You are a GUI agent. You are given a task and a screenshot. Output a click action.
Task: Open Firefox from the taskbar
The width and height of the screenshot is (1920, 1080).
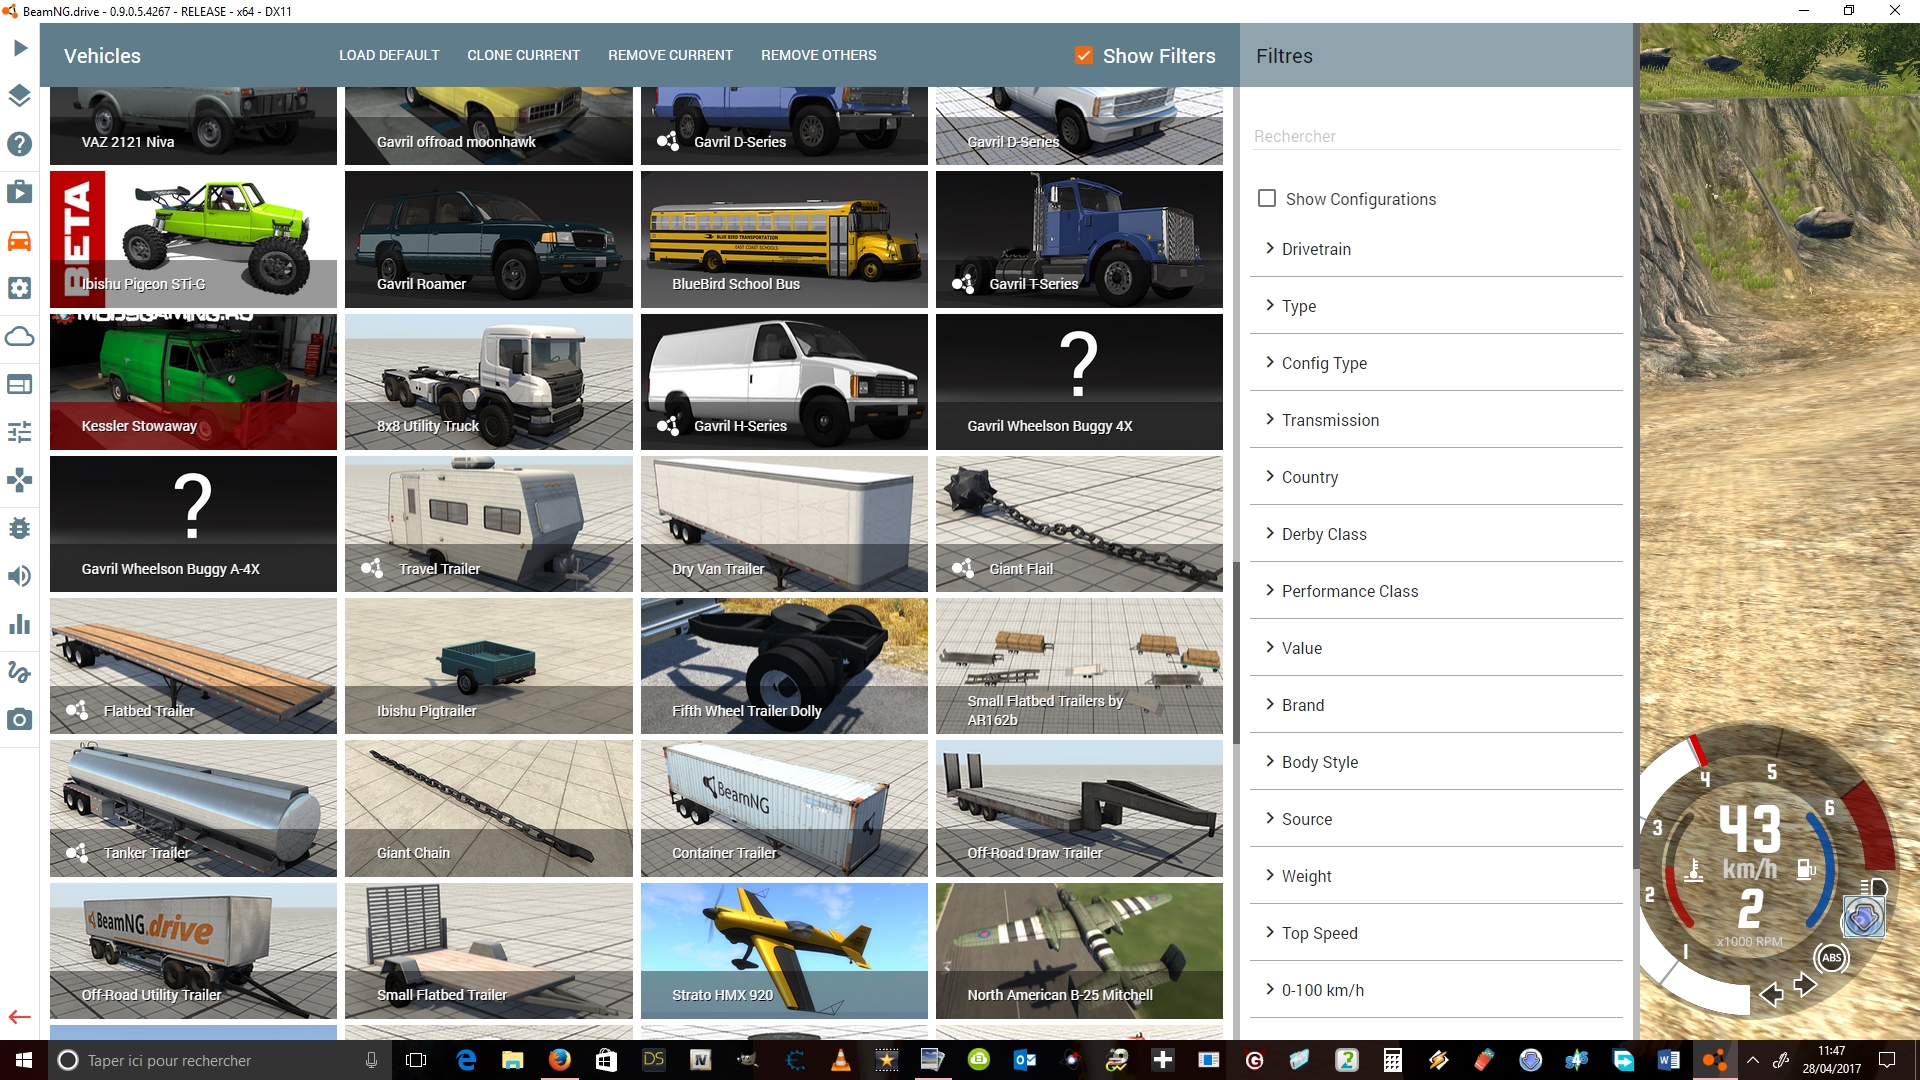tap(559, 1060)
